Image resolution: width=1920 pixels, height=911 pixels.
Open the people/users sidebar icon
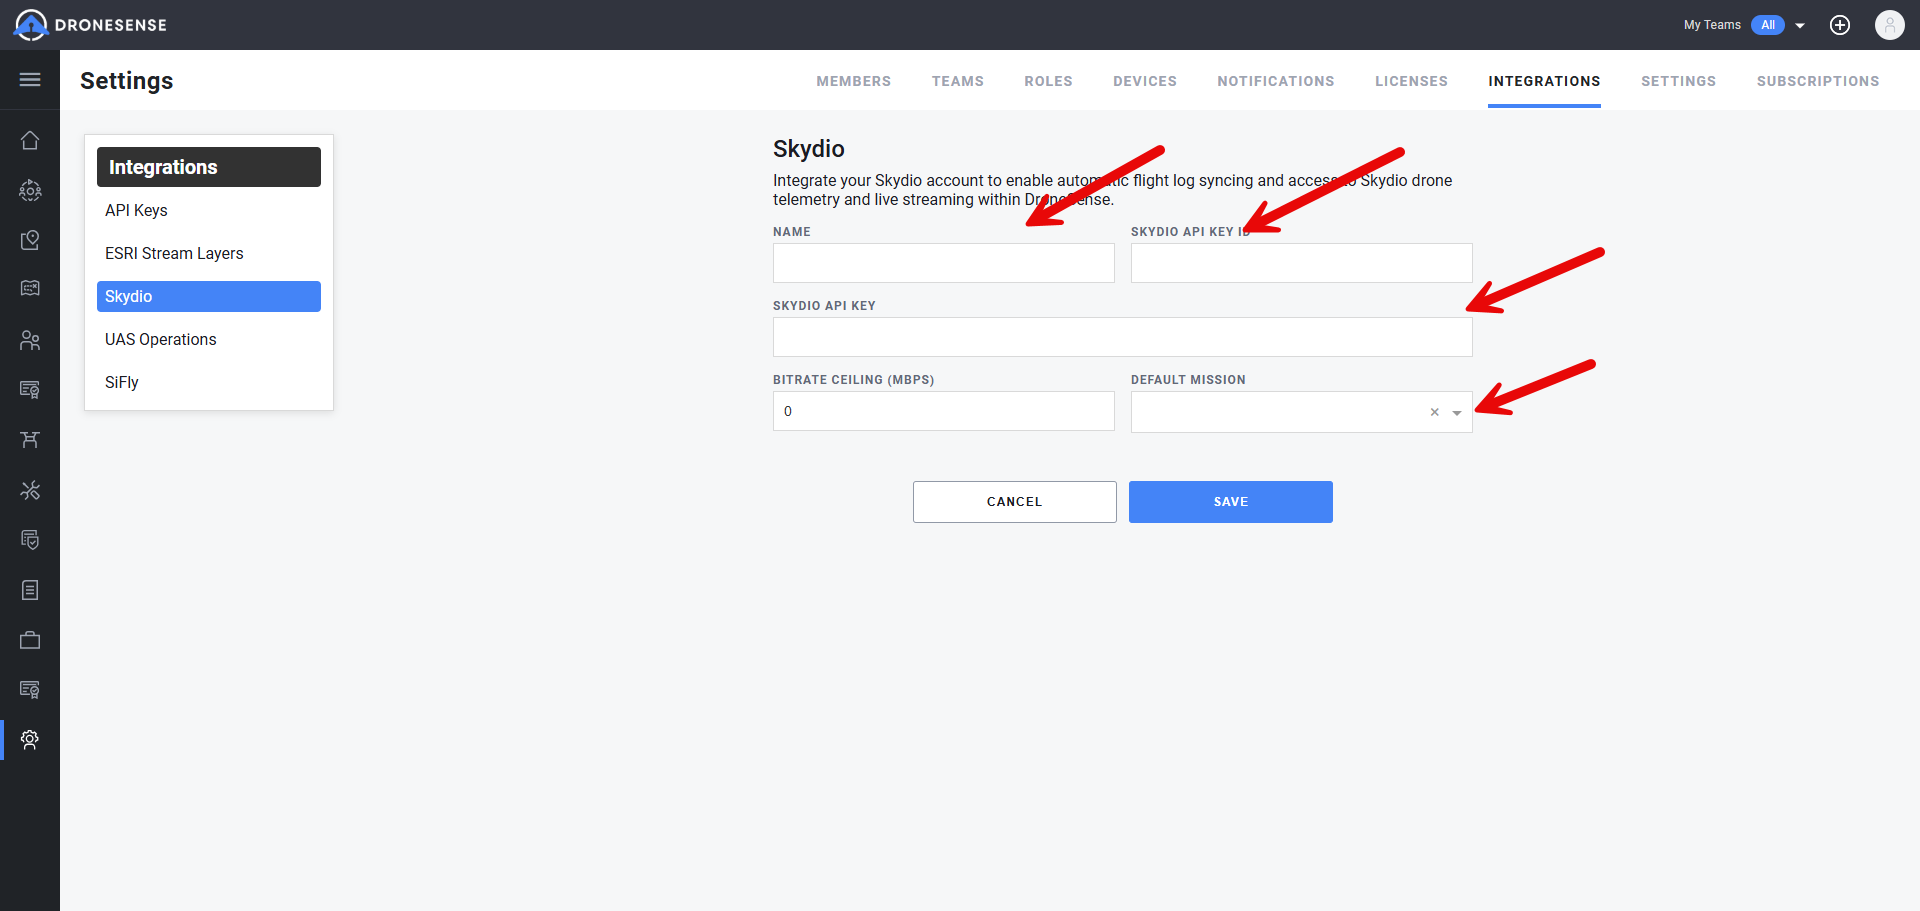[x=30, y=340]
